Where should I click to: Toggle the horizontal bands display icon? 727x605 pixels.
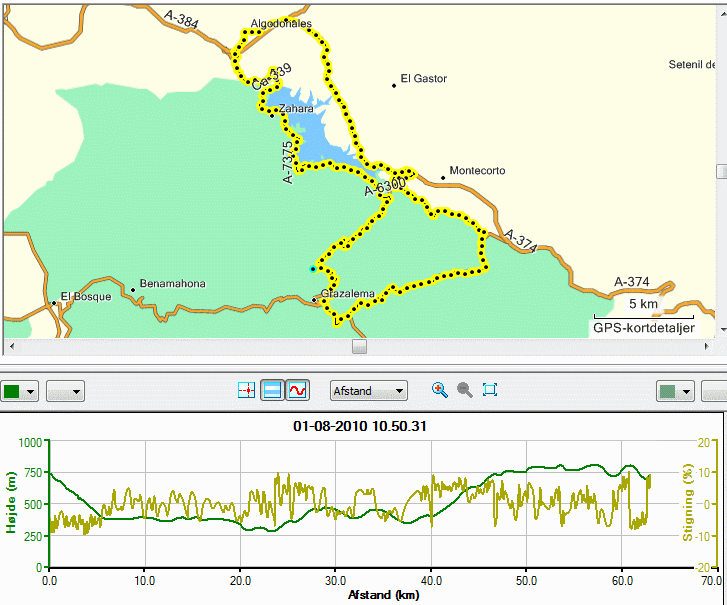click(x=272, y=390)
